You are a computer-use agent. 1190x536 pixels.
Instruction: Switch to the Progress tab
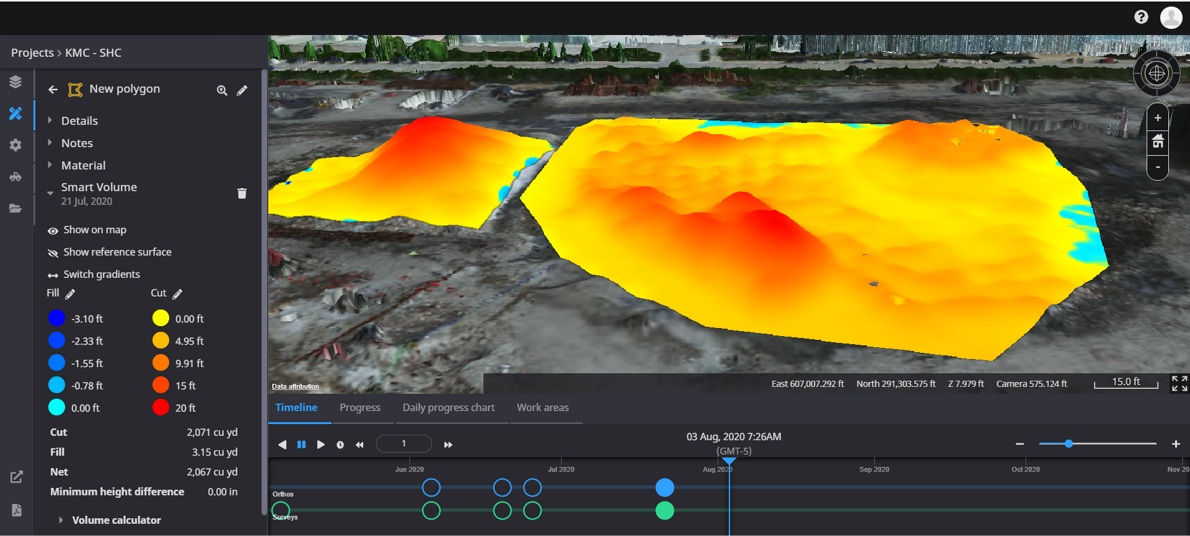359,408
